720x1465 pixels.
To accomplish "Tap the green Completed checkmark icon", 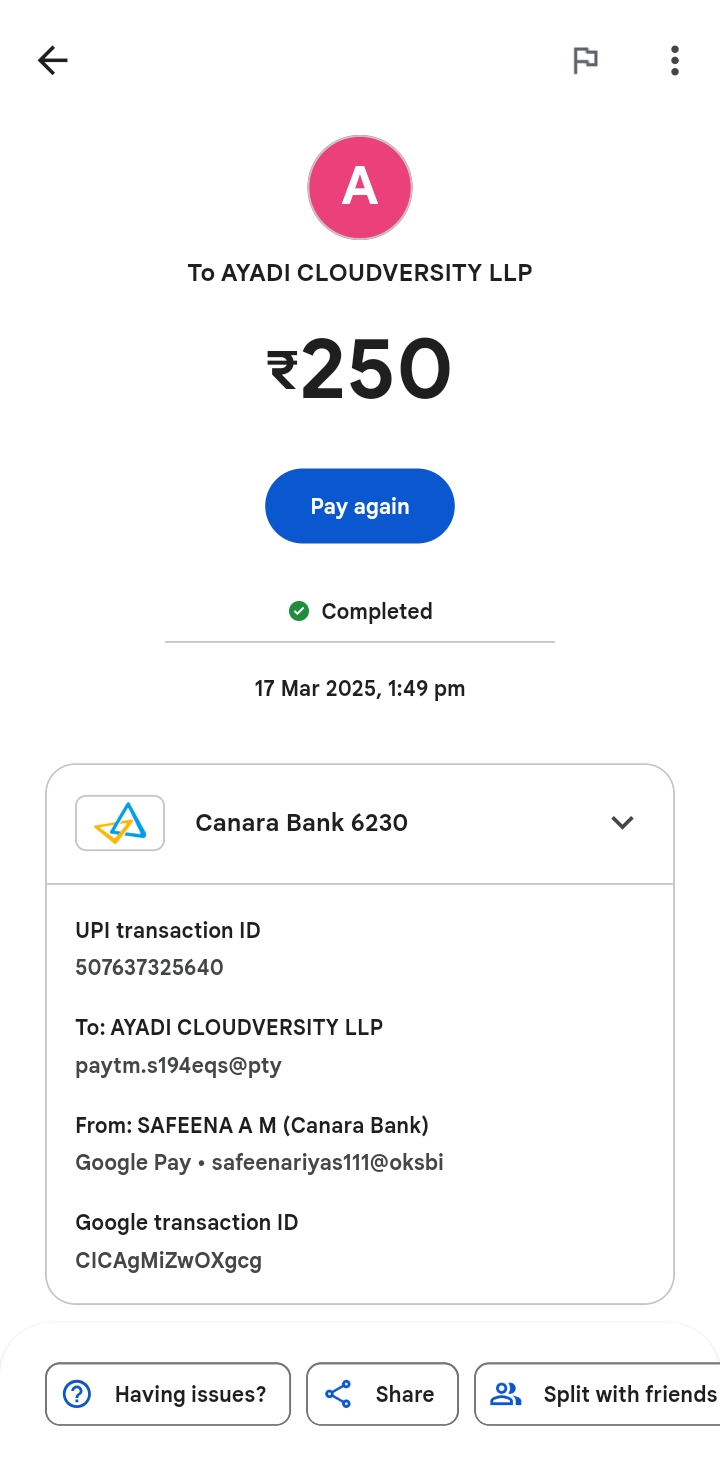I will pyautogui.click(x=298, y=611).
